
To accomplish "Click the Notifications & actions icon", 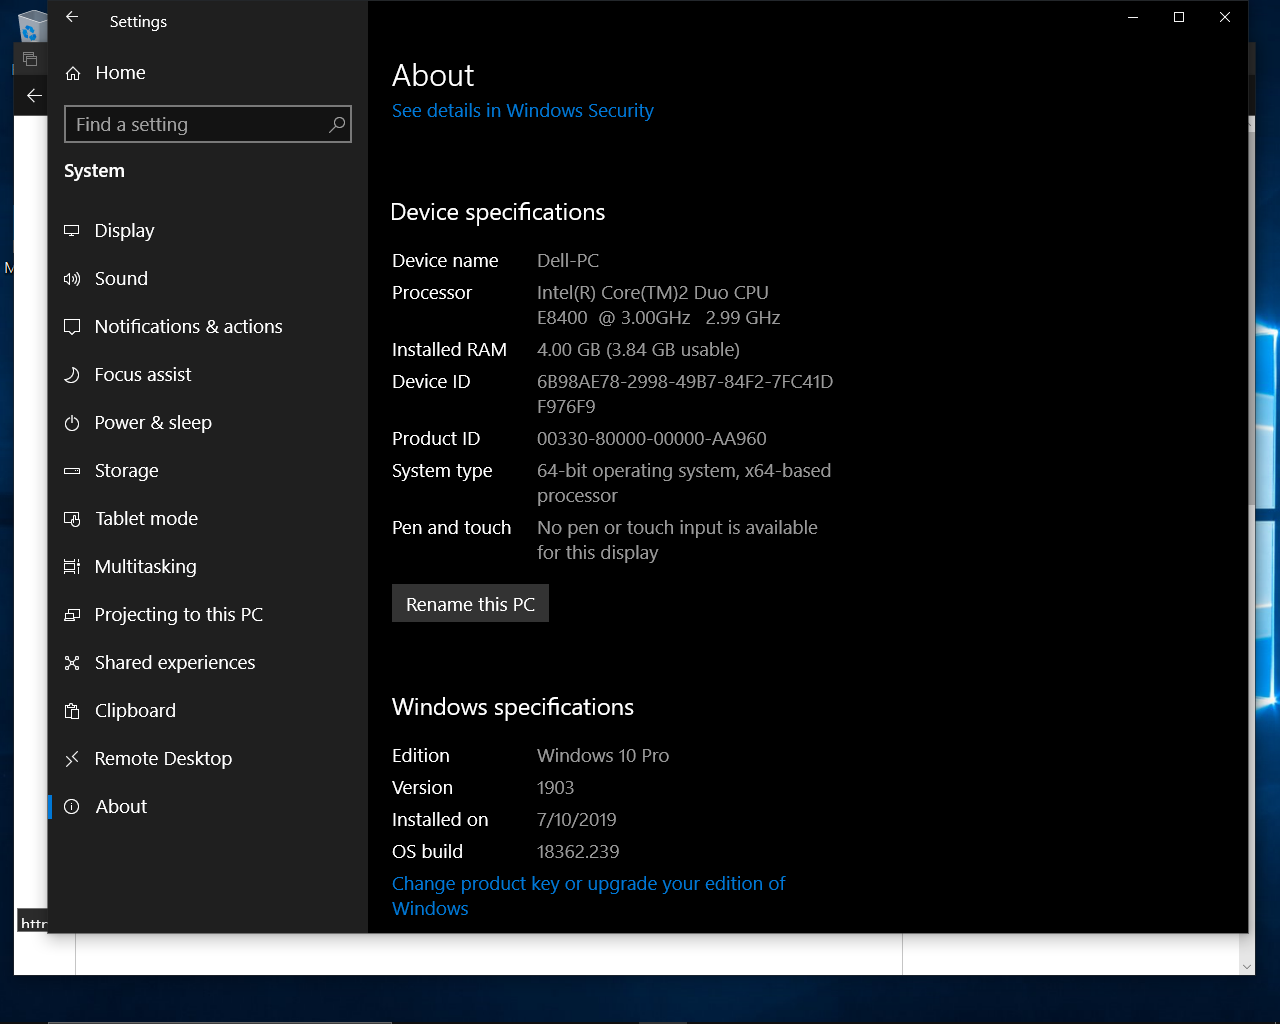I will click(72, 327).
